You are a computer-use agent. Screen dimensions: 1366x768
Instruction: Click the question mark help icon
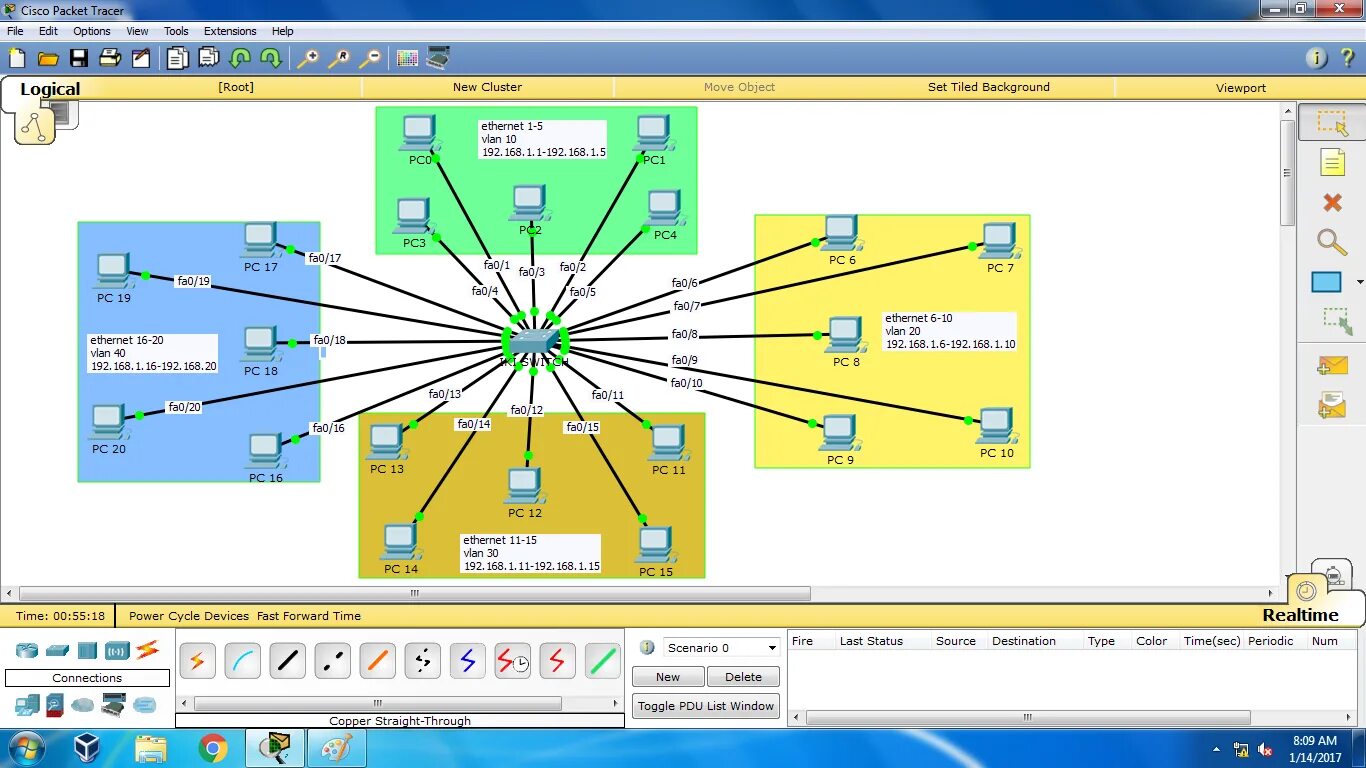pos(1347,58)
